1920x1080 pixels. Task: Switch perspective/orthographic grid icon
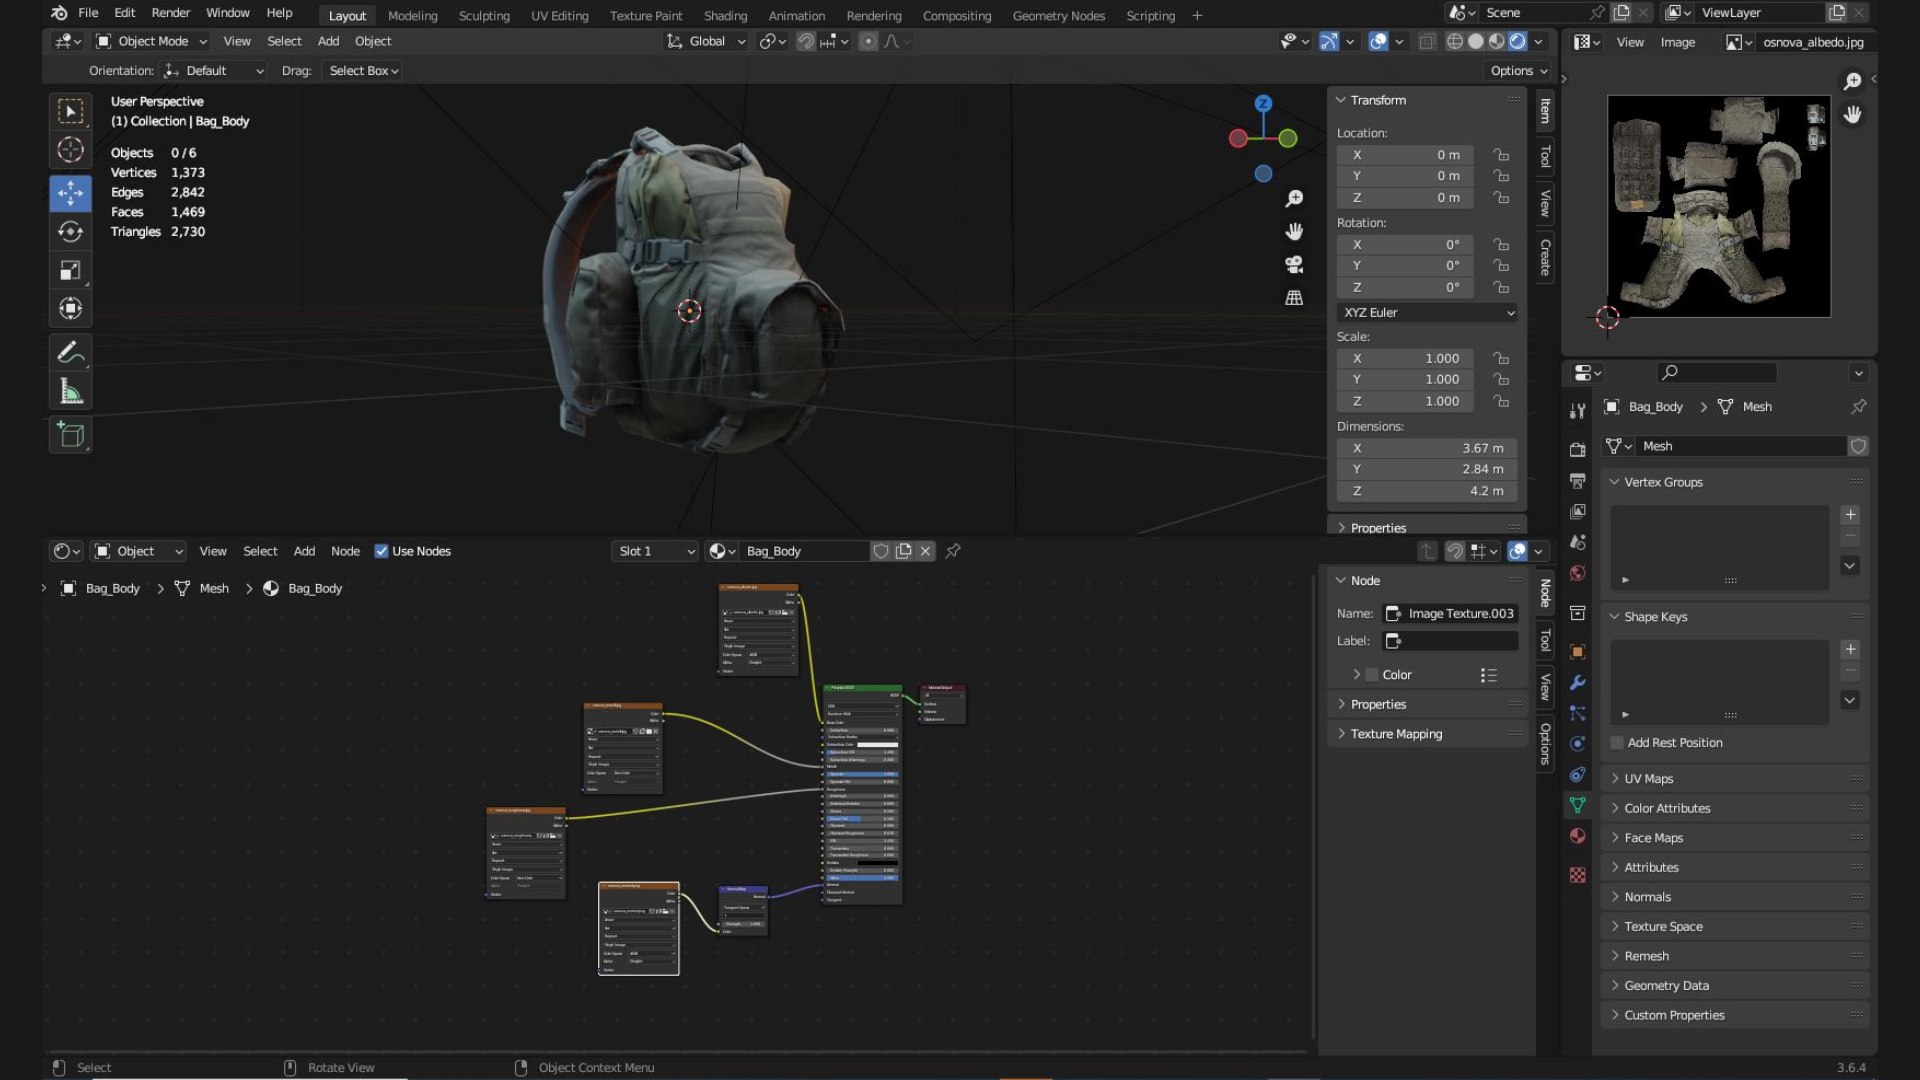click(1294, 298)
